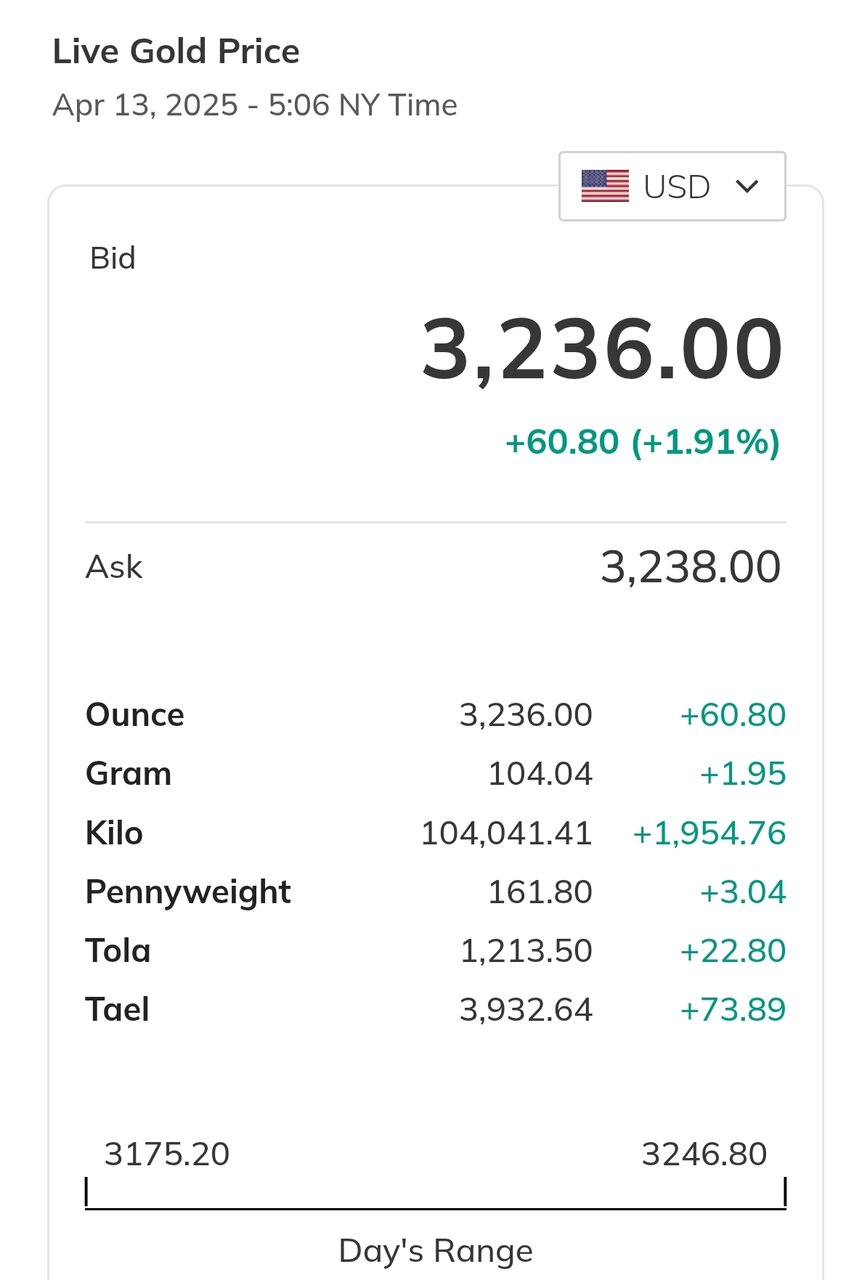The height and width of the screenshot is (1280, 862).
Task: Select the Ask price 3,238.00
Action: [690, 567]
